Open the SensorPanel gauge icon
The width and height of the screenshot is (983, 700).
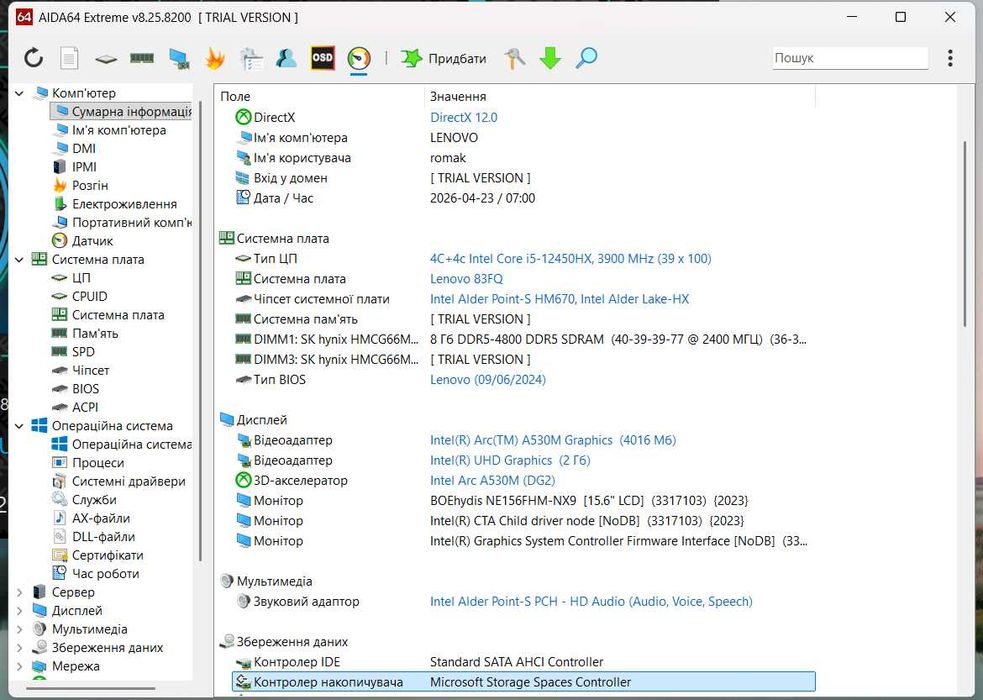pos(359,58)
